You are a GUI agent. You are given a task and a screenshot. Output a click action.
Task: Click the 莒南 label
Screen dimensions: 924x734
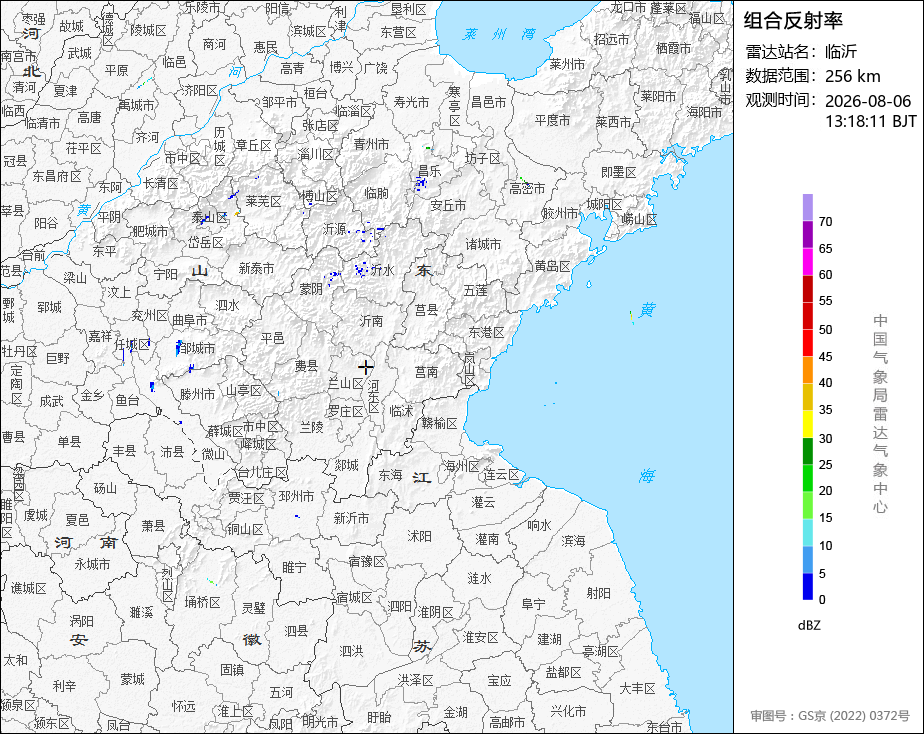point(426,372)
